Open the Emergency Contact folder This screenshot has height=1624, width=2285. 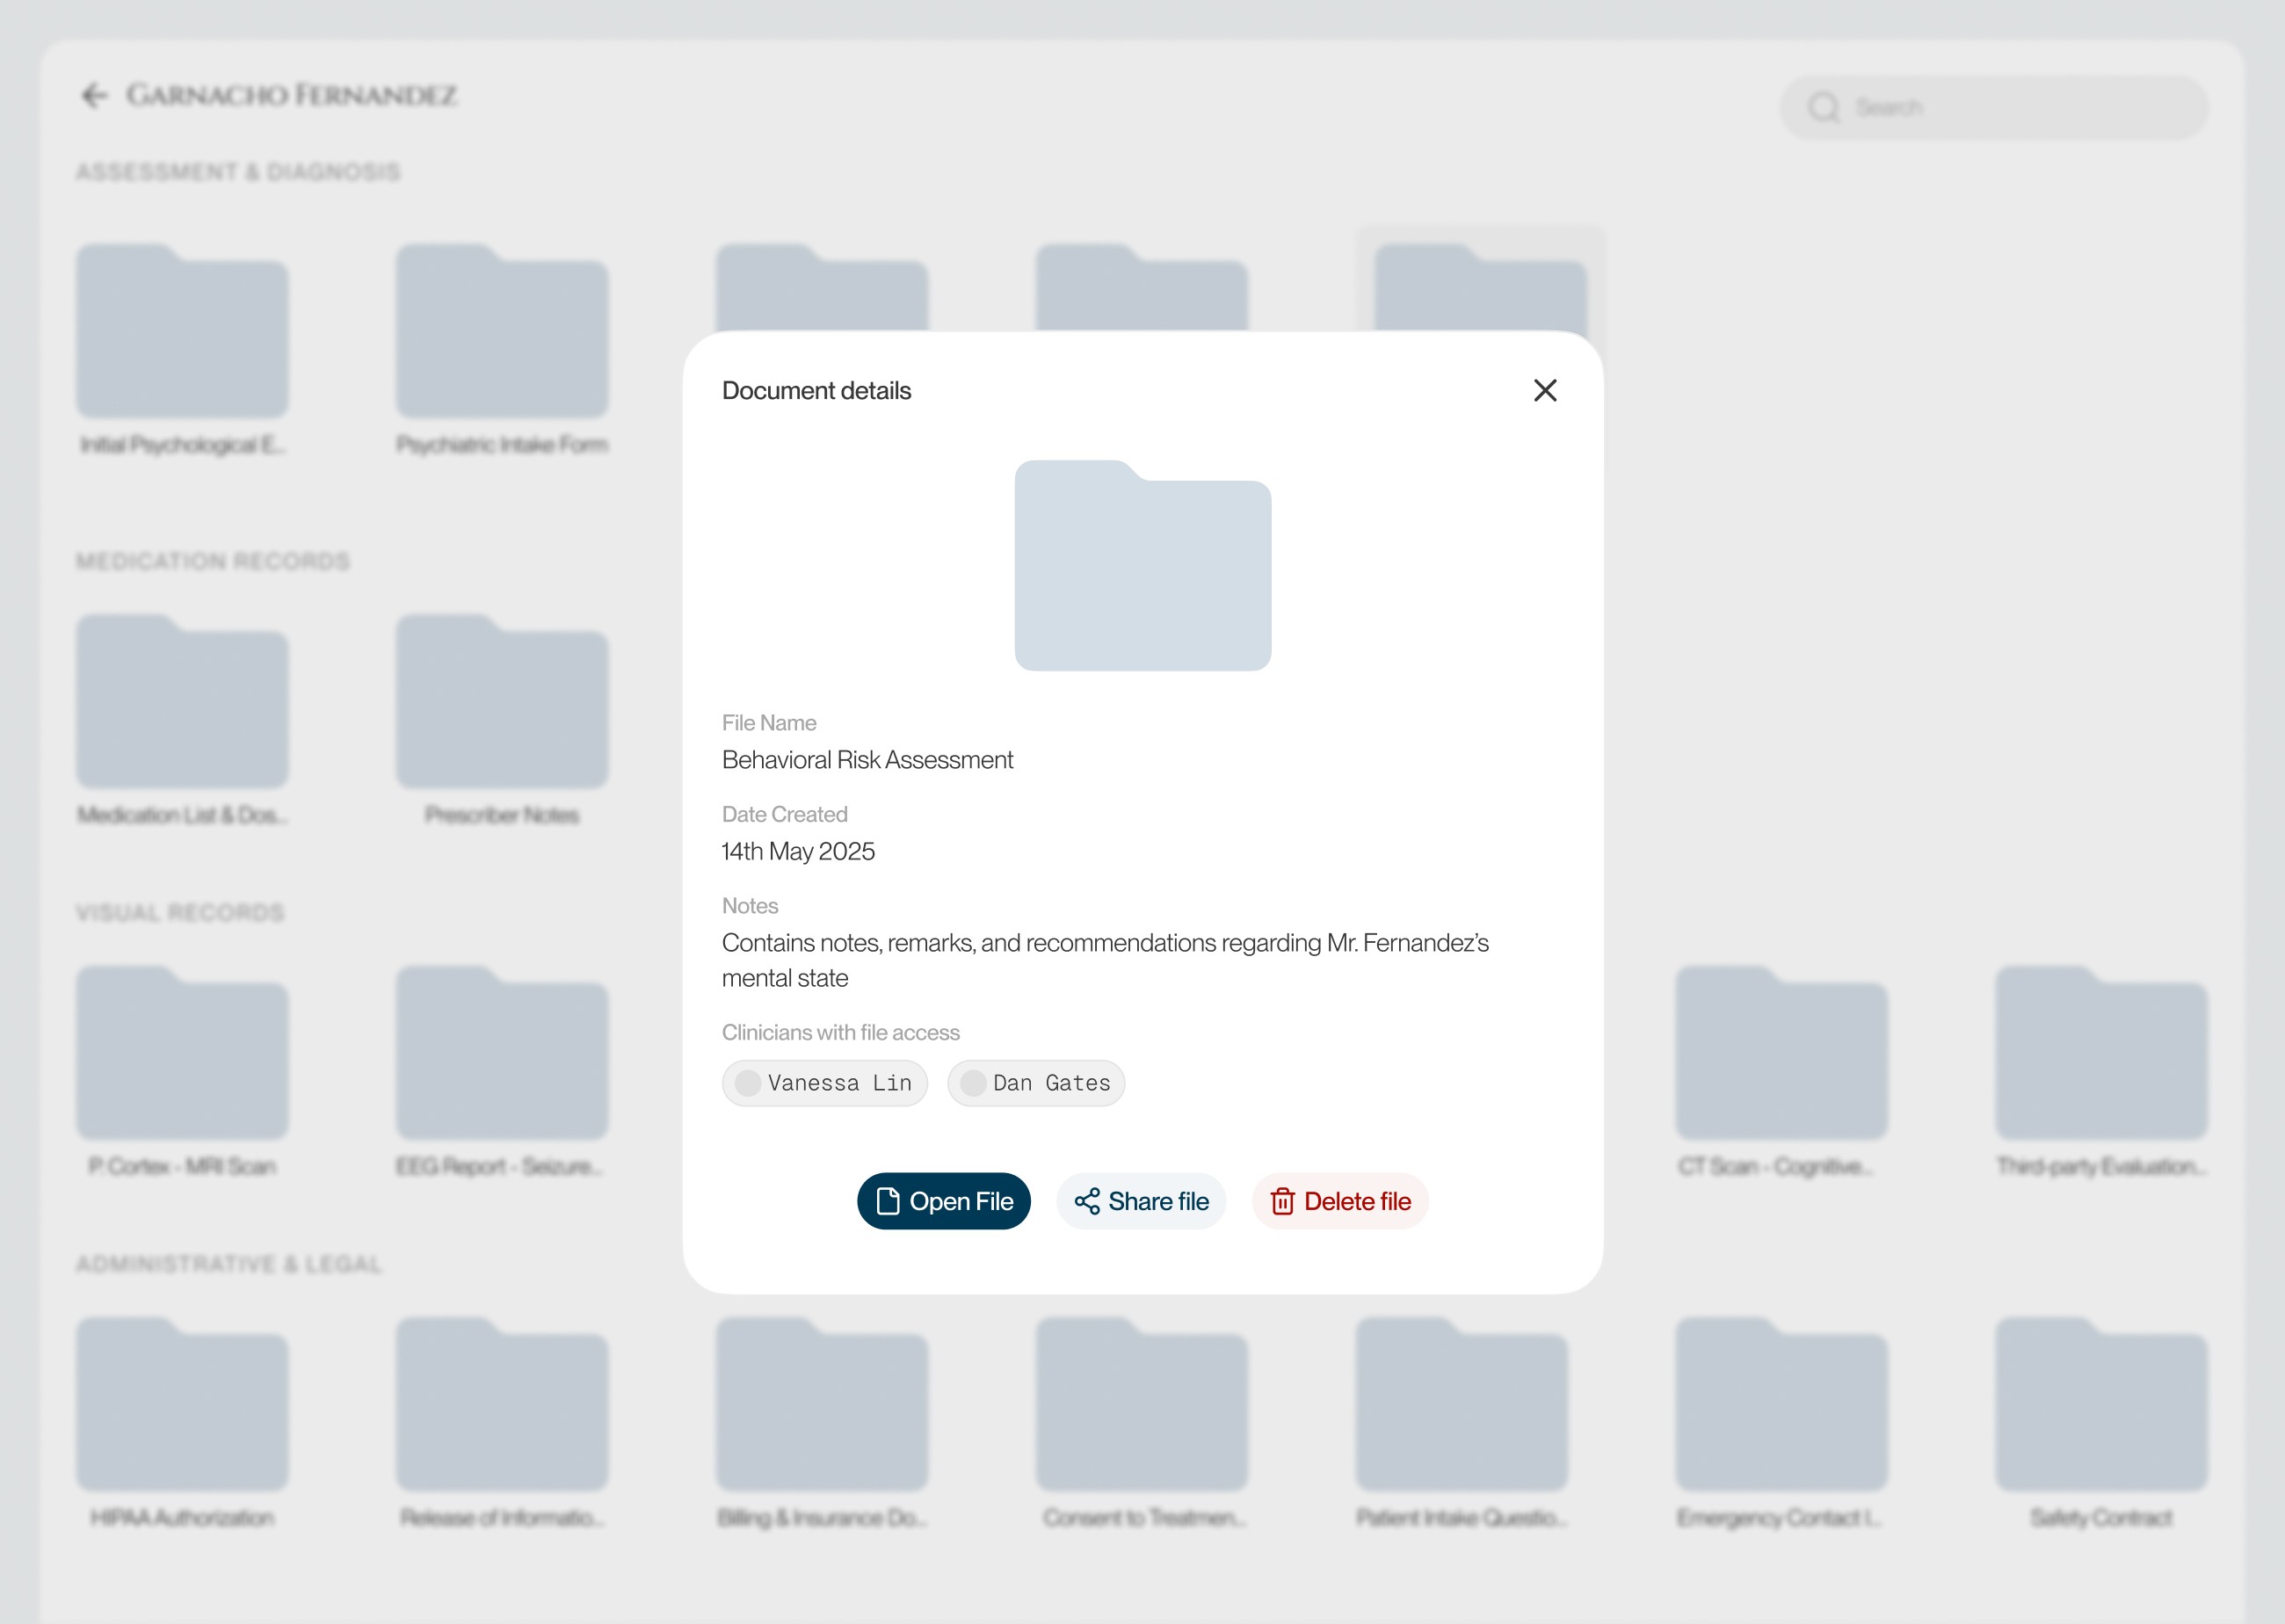click(x=1780, y=1406)
